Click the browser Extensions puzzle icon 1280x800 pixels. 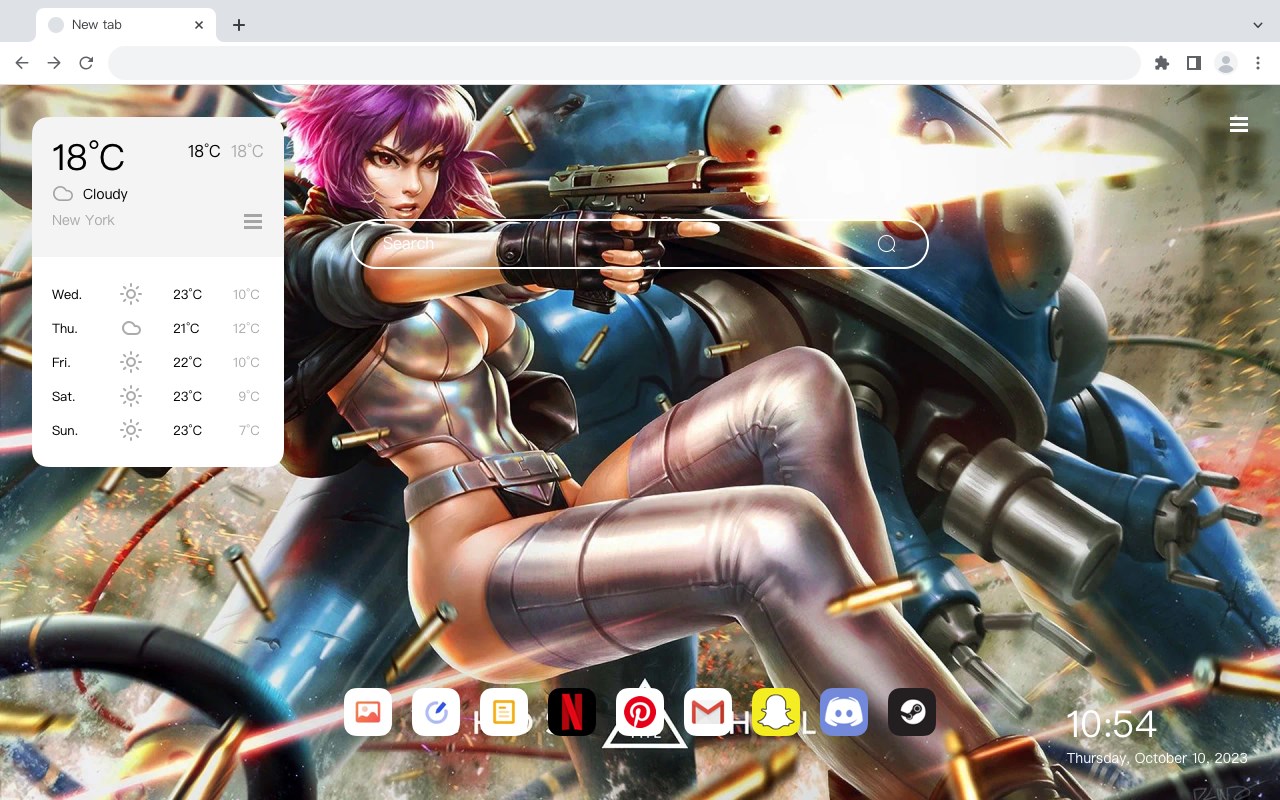click(x=1161, y=63)
